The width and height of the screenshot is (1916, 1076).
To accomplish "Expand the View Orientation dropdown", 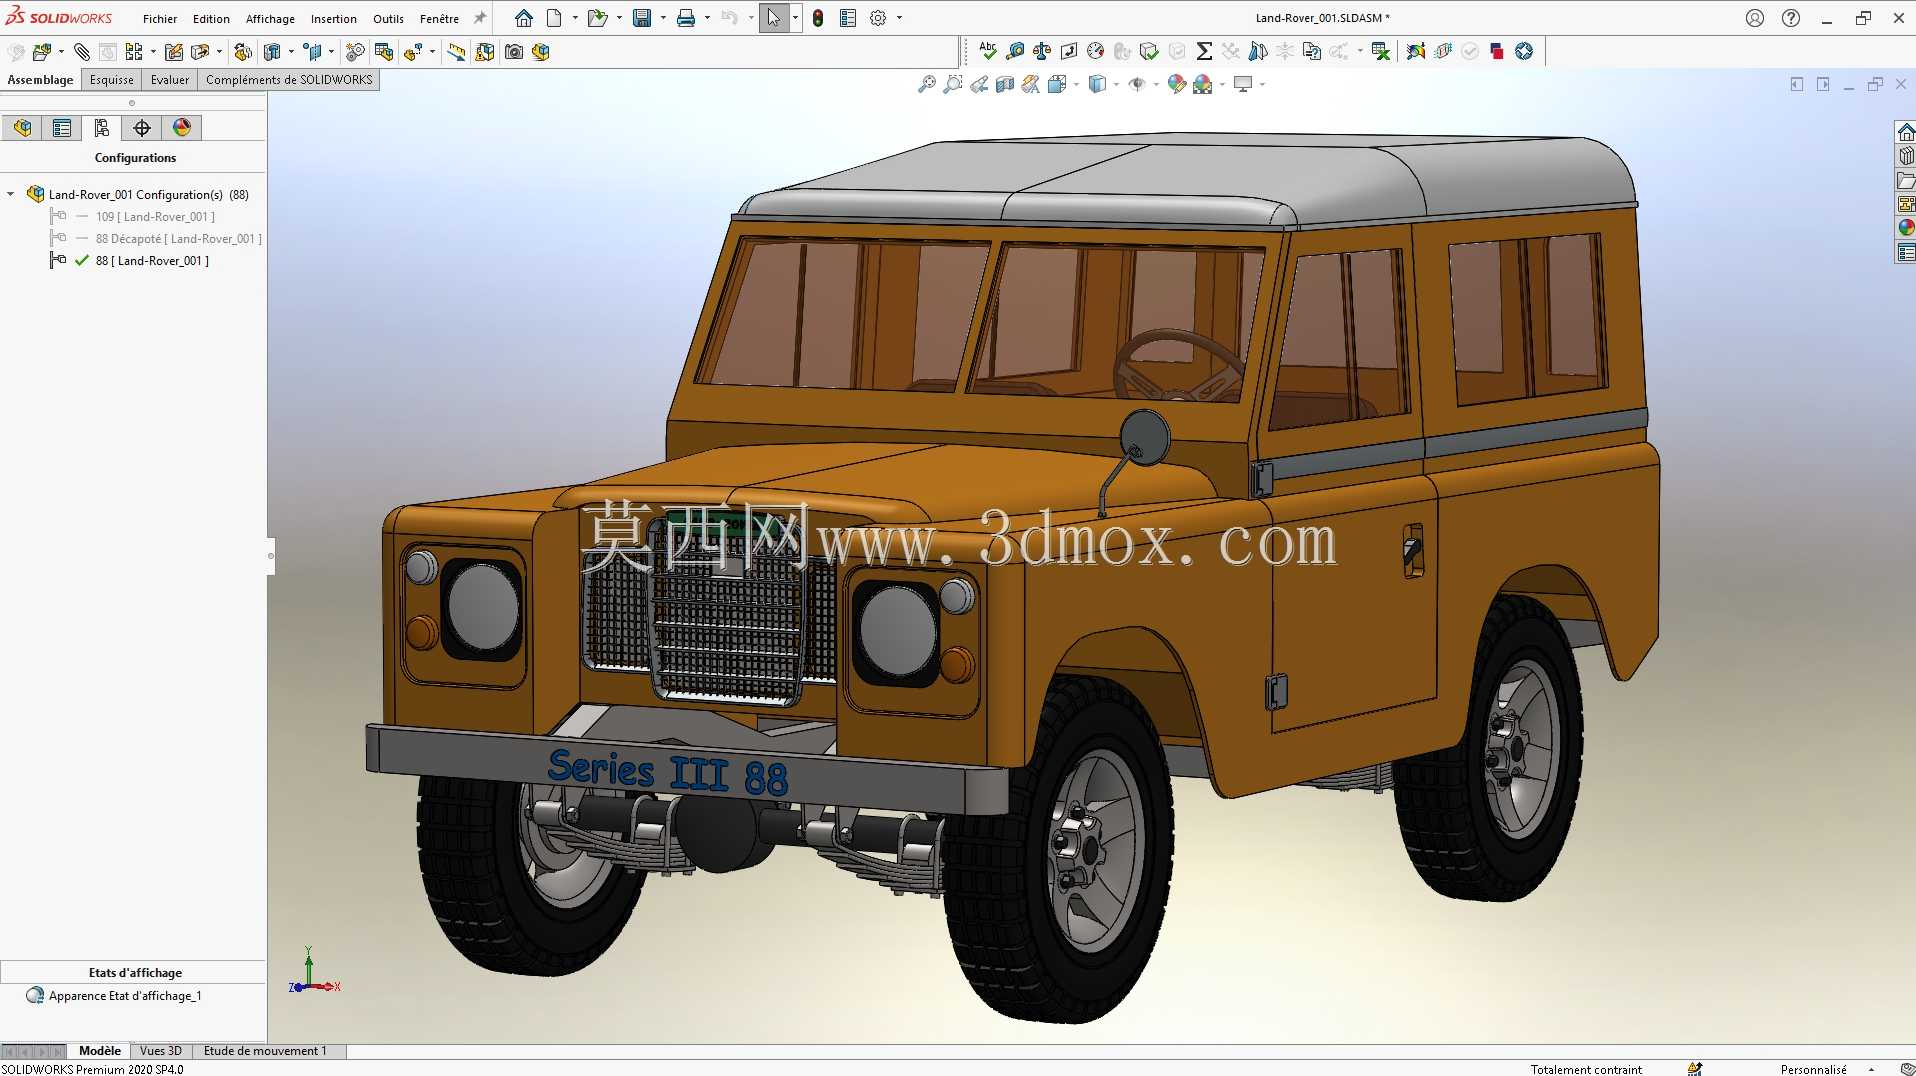I will tap(1076, 84).
